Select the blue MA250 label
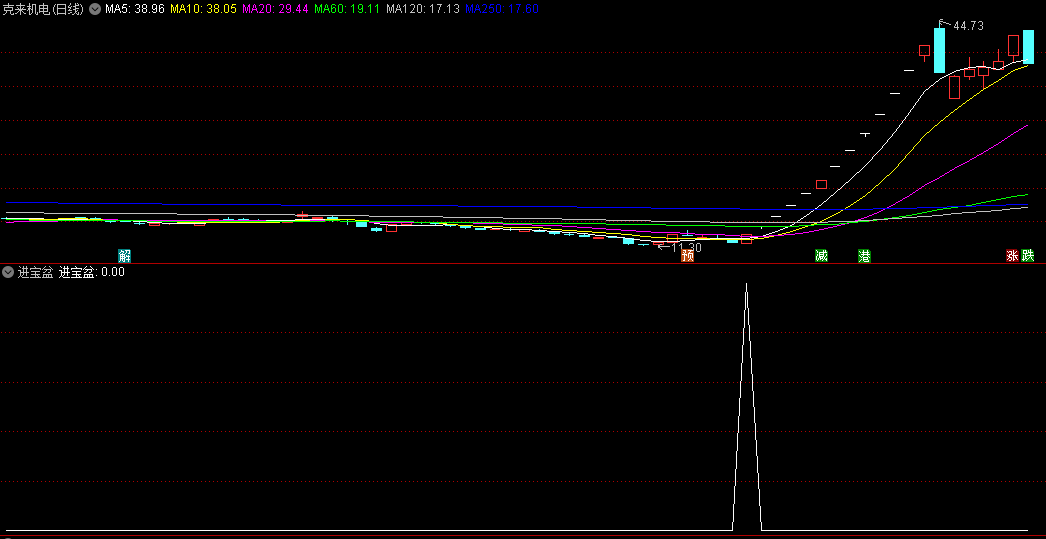 (502, 9)
